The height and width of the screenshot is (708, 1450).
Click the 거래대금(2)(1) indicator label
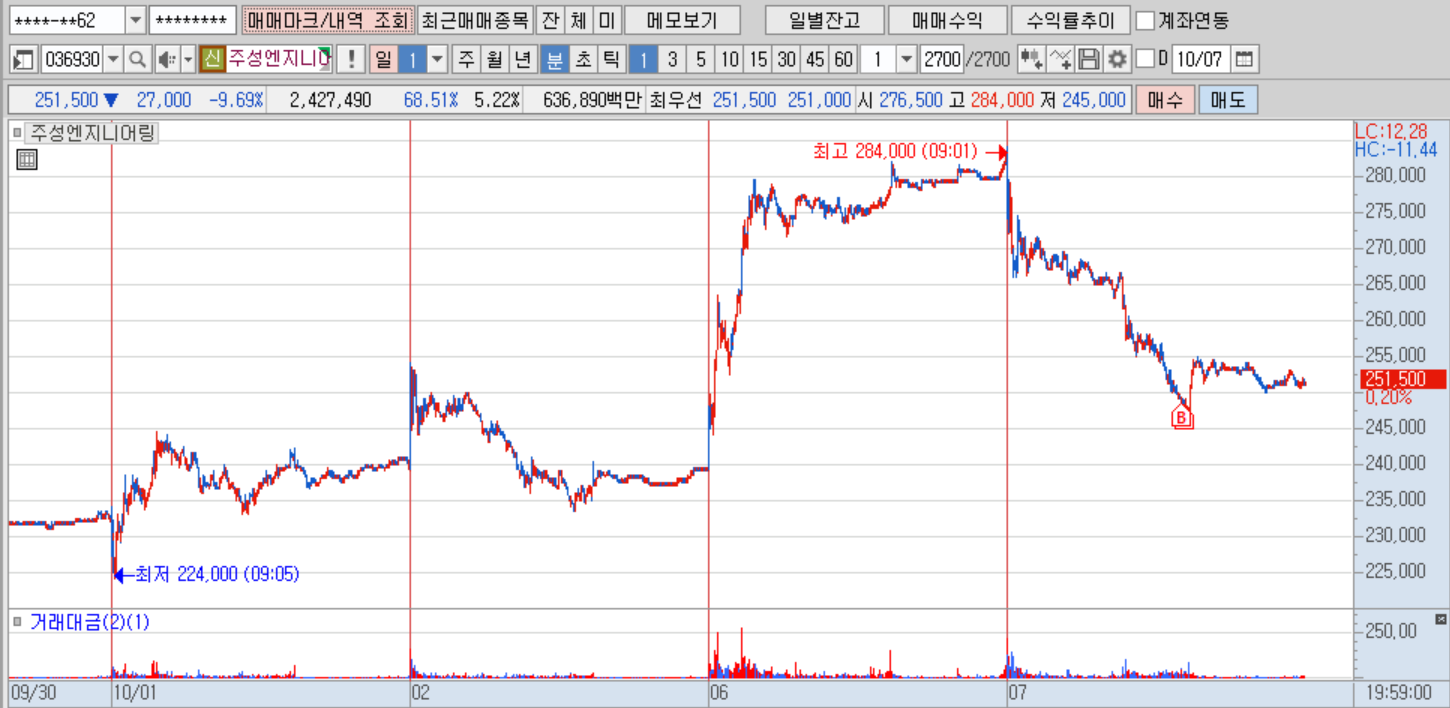pyautogui.click(x=90, y=622)
